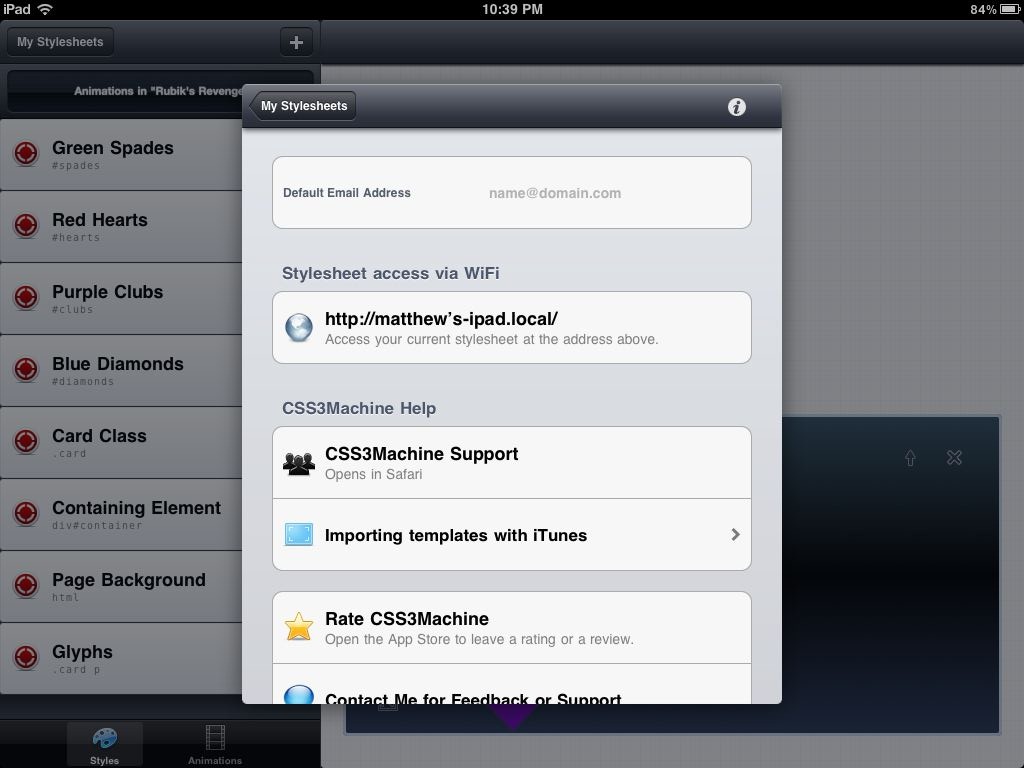This screenshot has width=1024, height=768.
Task: Switch to the Animations tab
Action: point(215,745)
